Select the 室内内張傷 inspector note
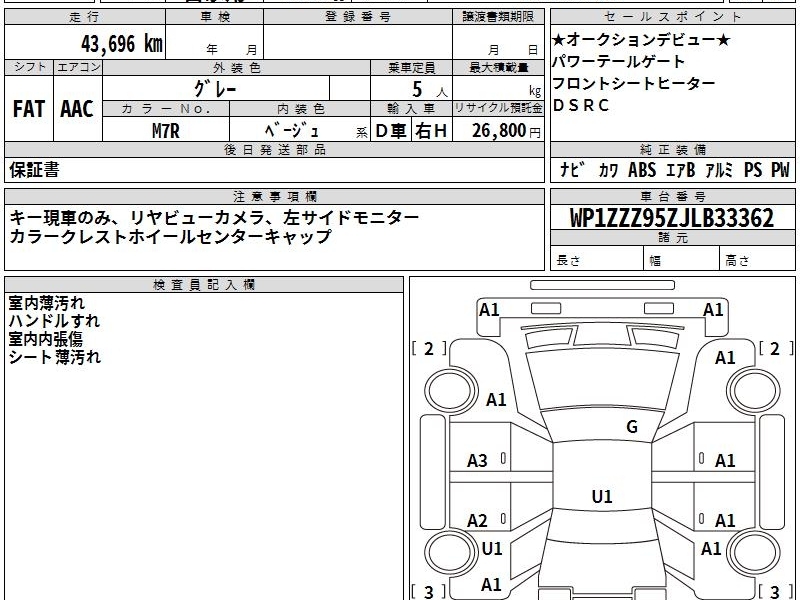 pos(45,339)
